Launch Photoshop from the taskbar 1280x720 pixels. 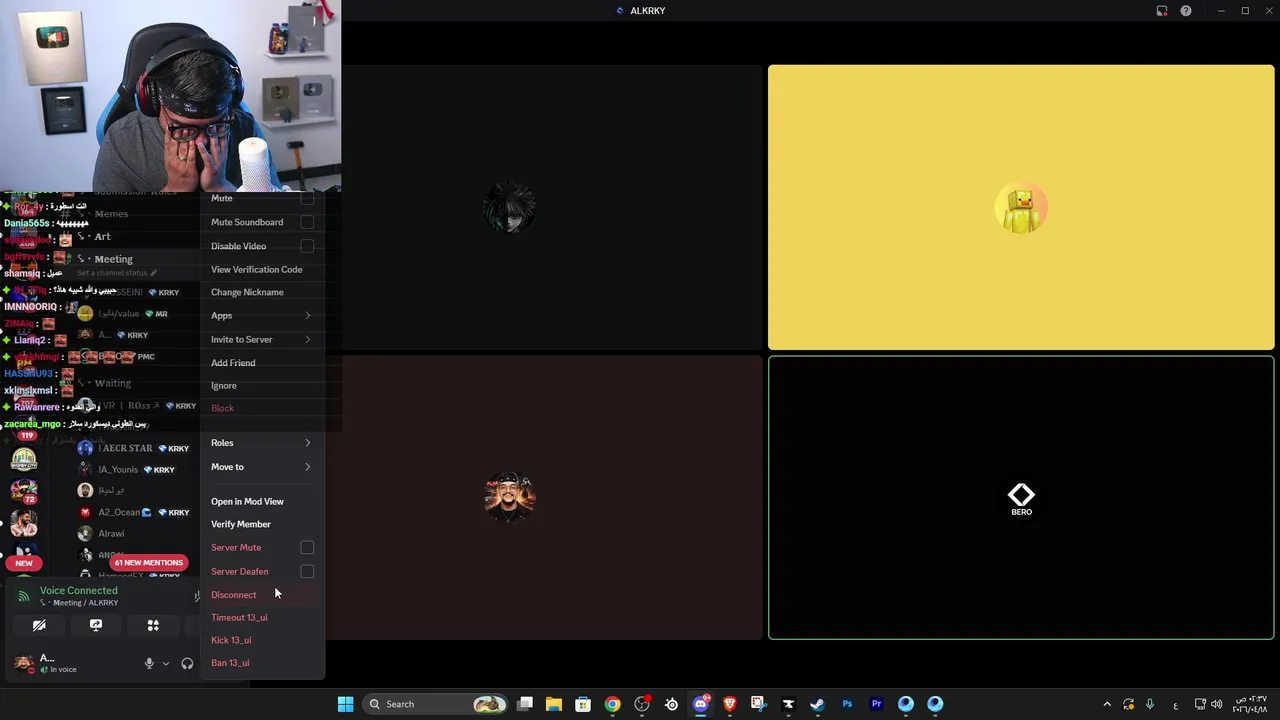847,704
